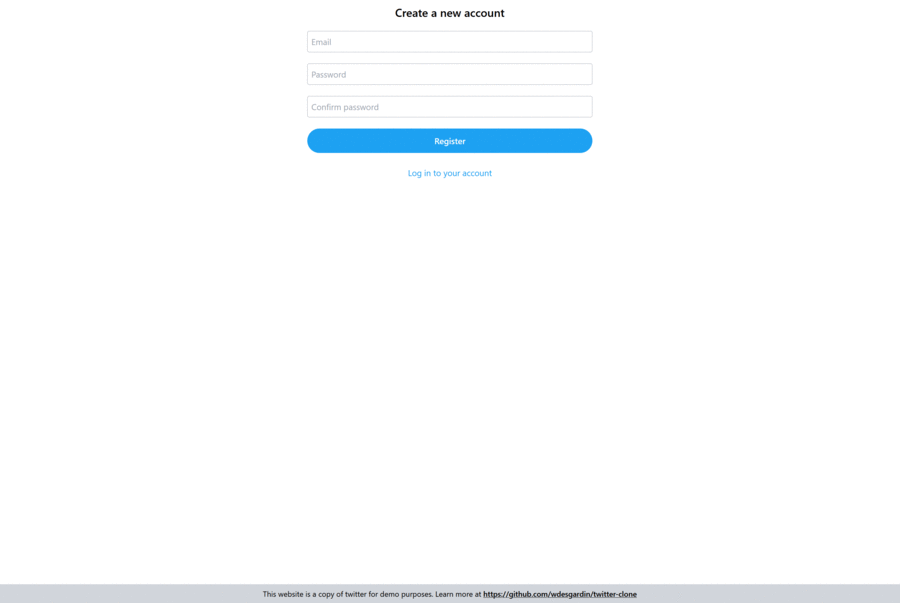This screenshot has height=603, width=900.
Task: Click the word Register on the blue button
Action: pyautogui.click(x=449, y=141)
